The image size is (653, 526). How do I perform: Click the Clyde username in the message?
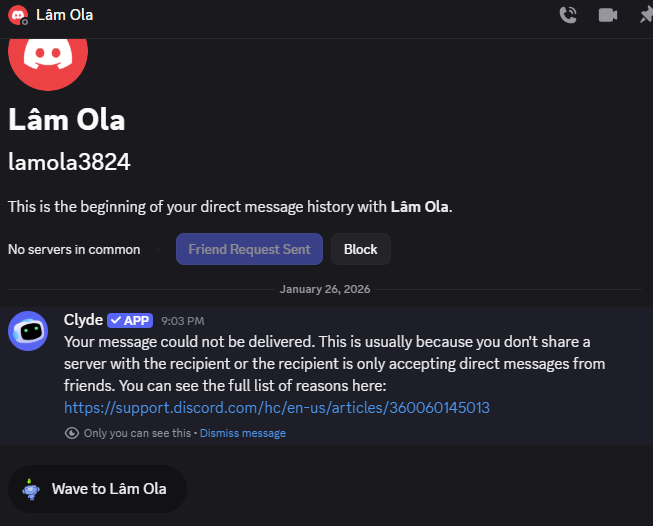point(83,320)
